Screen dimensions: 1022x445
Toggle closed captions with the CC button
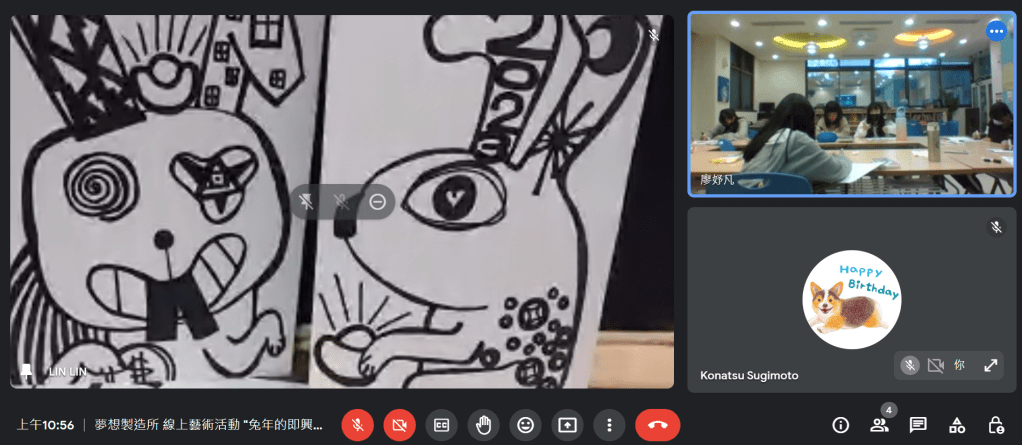(441, 425)
